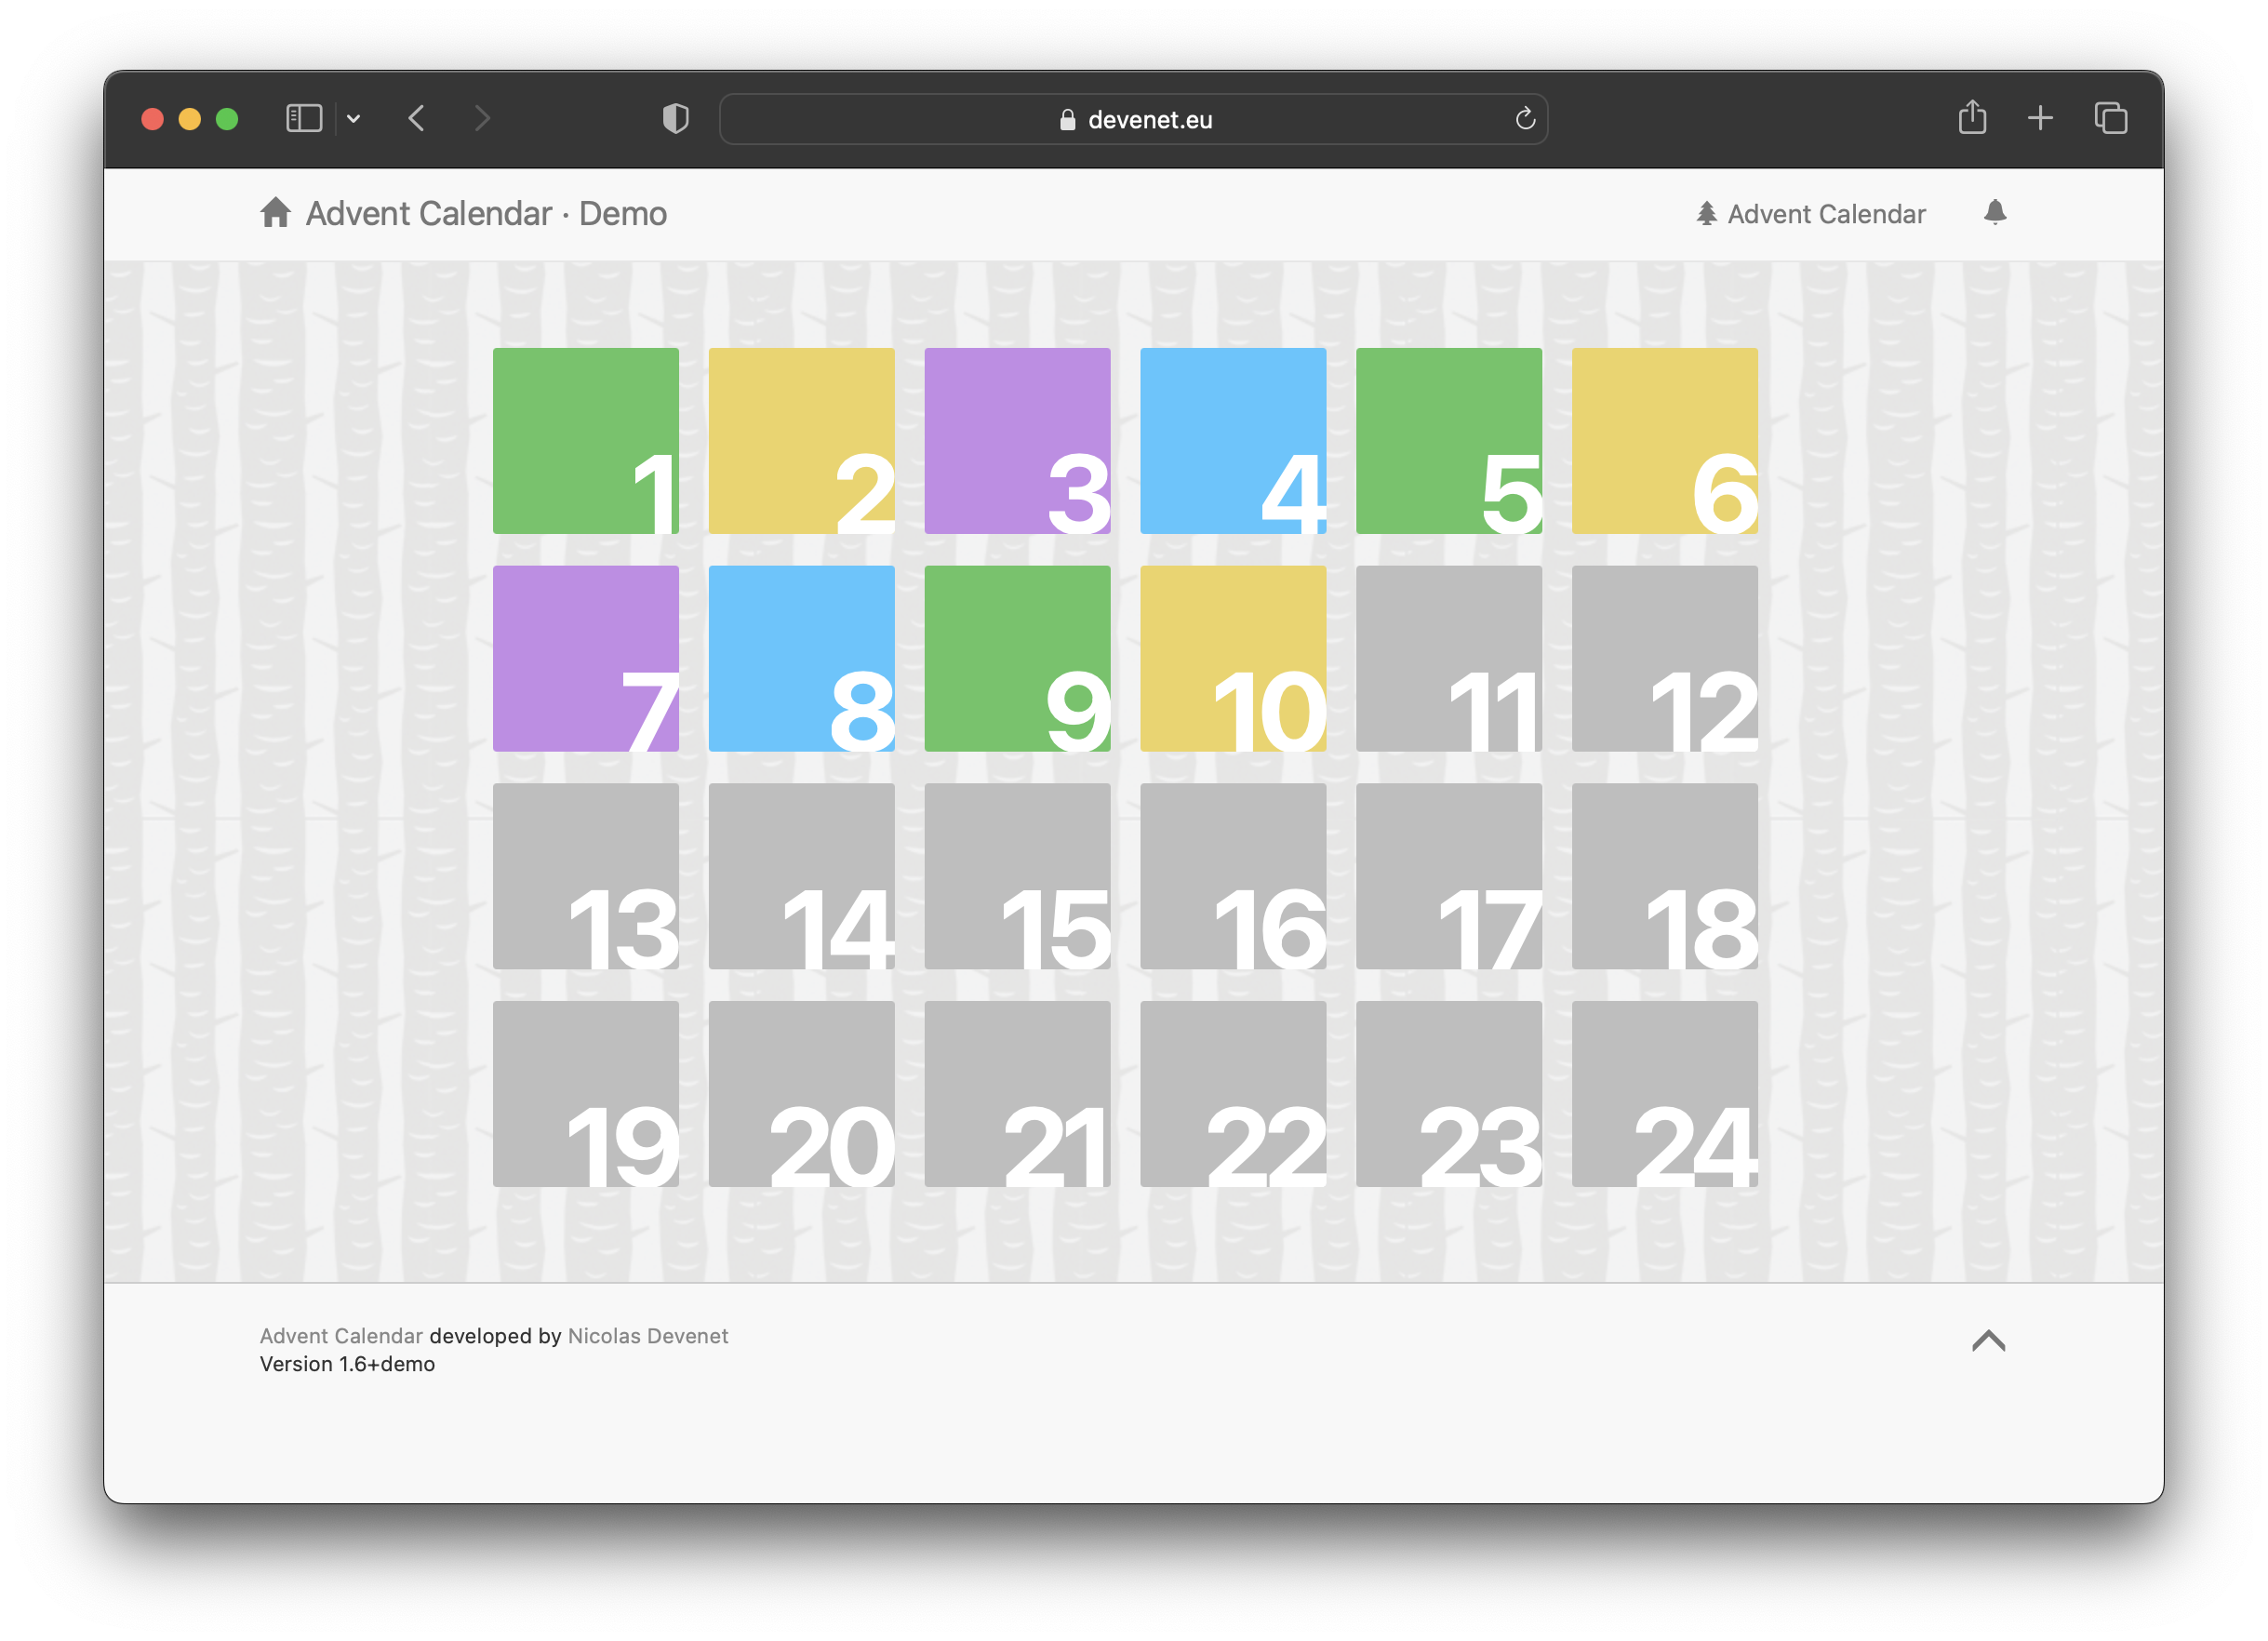This screenshot has height=1641, width=2268.
Task: Select the grey day 24 tile
Action: [1664, 1094]
